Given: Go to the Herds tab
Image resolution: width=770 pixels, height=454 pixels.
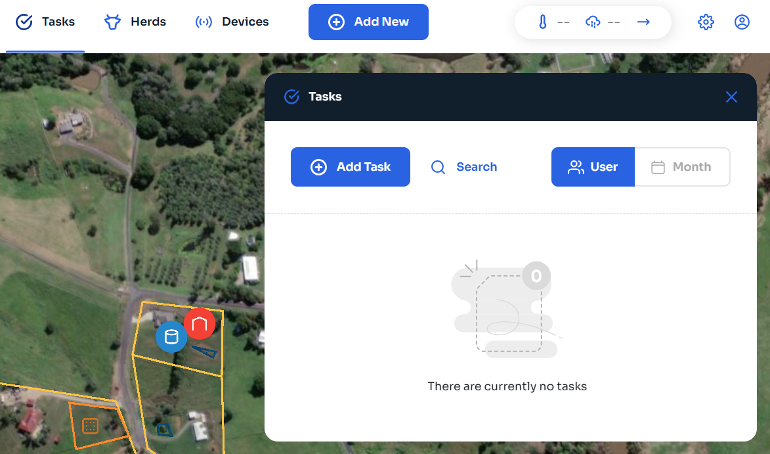Looking at the screenshot, I should point(135,22).
